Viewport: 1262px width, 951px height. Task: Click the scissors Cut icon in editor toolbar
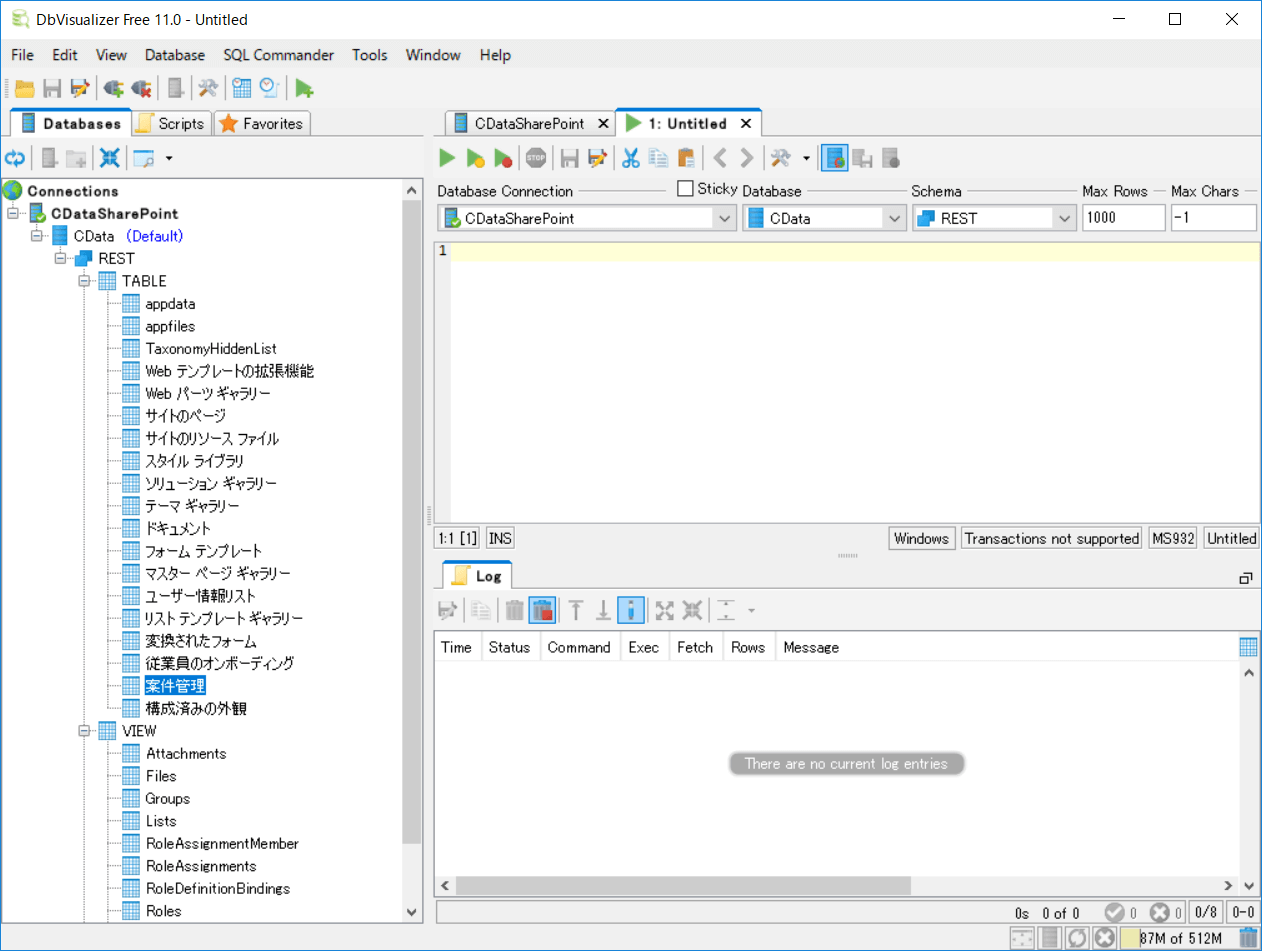click(630, 158)
